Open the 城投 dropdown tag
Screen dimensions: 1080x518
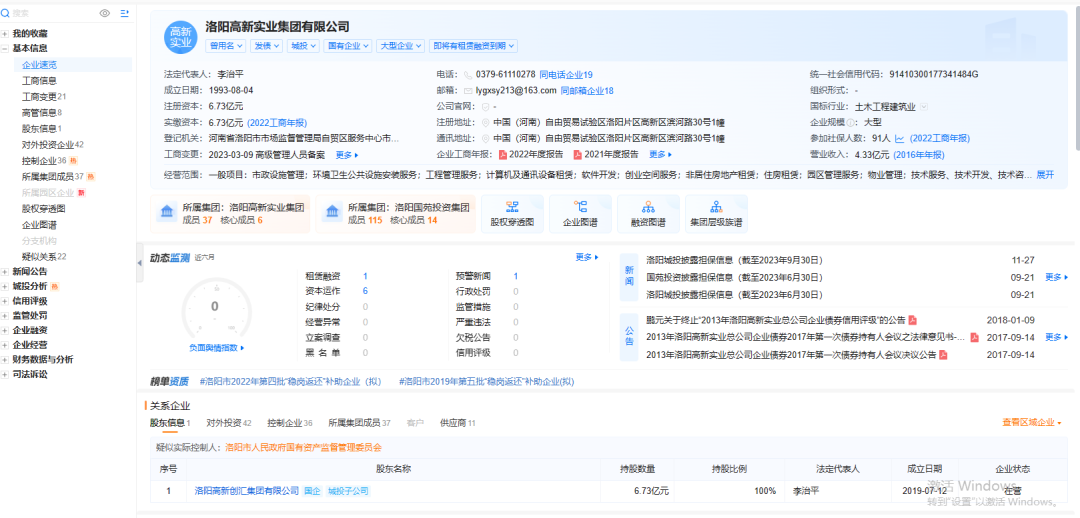[x=303, y=46]
